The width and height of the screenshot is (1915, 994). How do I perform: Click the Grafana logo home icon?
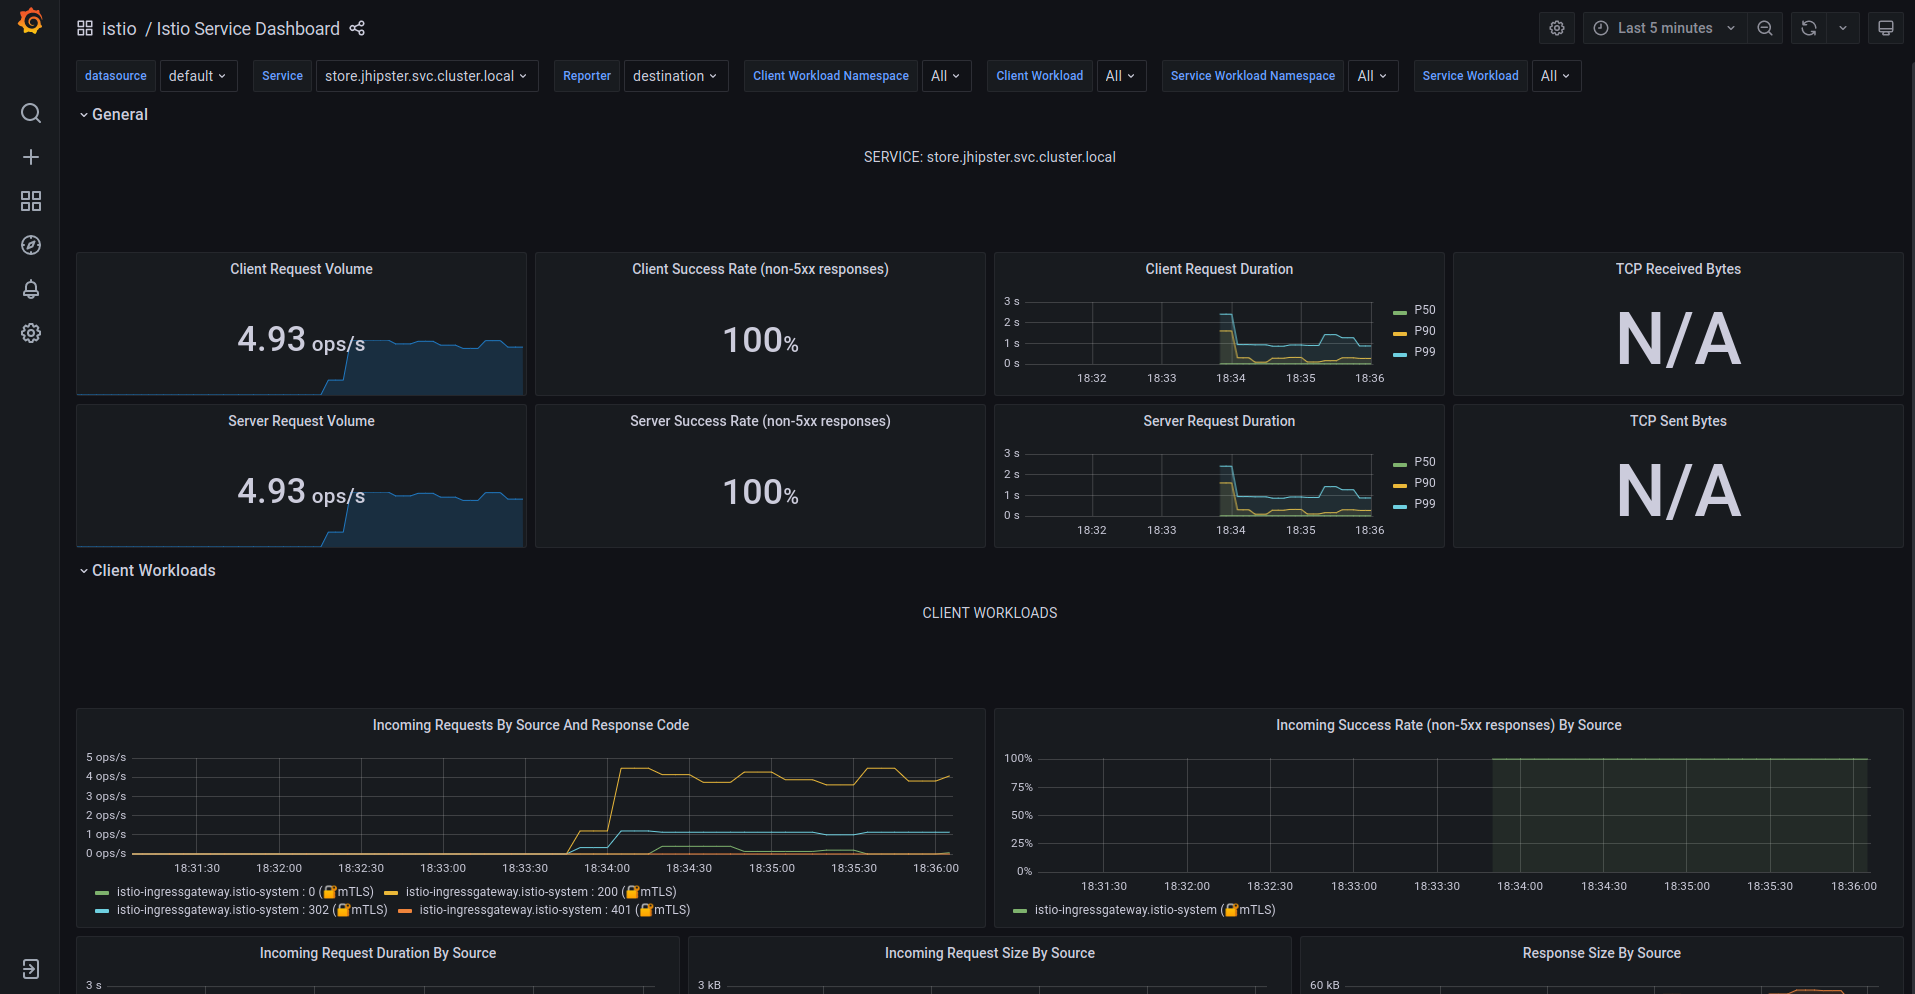(x=30, y=22)
